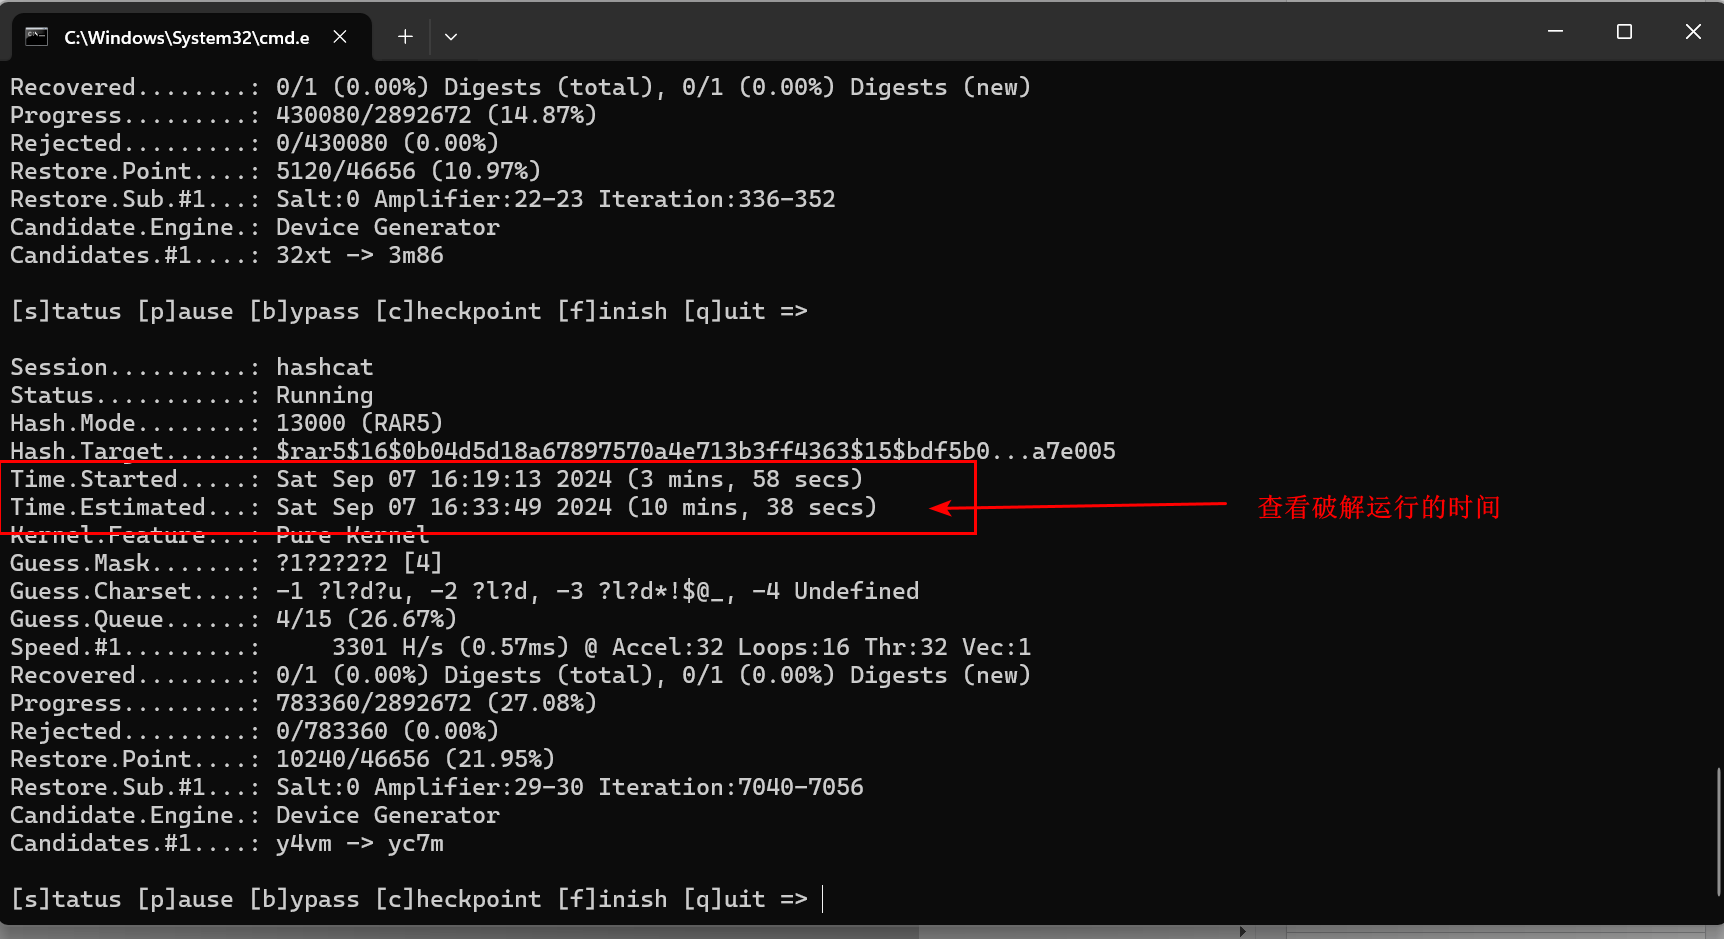Minimize the terminal window
Screen dimensions: 1724x939
pos(1555,32)
